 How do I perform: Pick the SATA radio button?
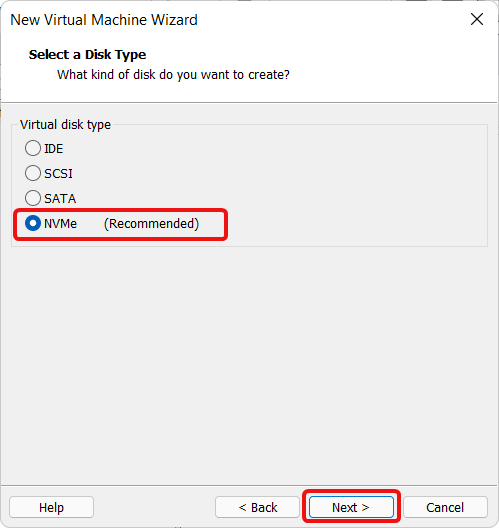click(x=33, y=198)
